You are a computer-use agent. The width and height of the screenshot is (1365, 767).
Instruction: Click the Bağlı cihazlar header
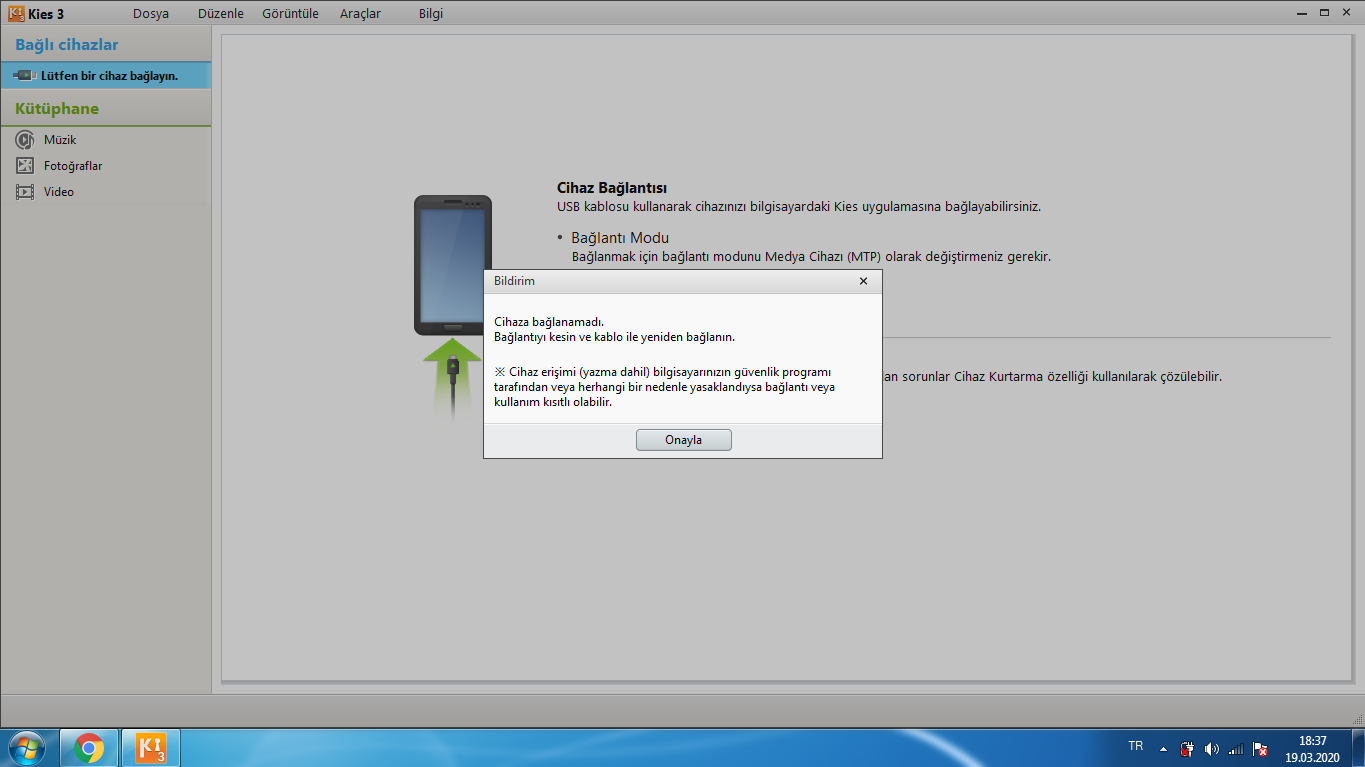click(x=67, y=45)
